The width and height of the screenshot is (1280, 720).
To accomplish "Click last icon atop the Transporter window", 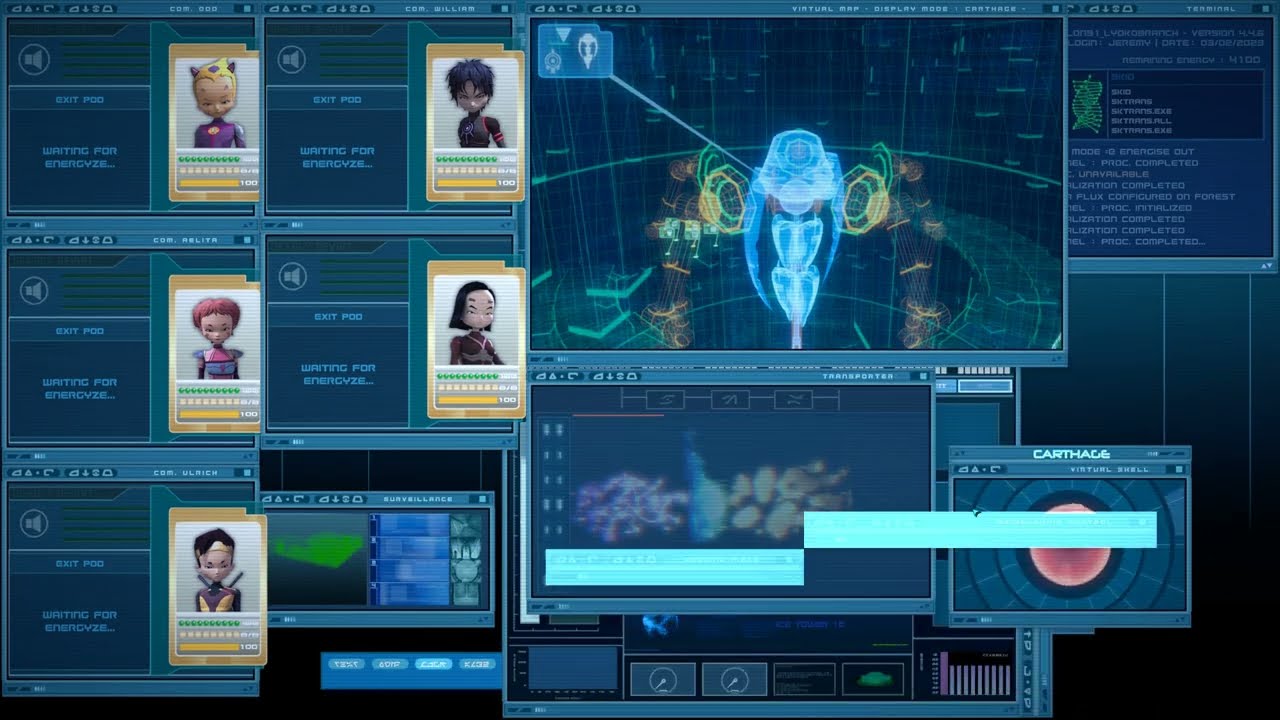I will (x=793, y=400).
